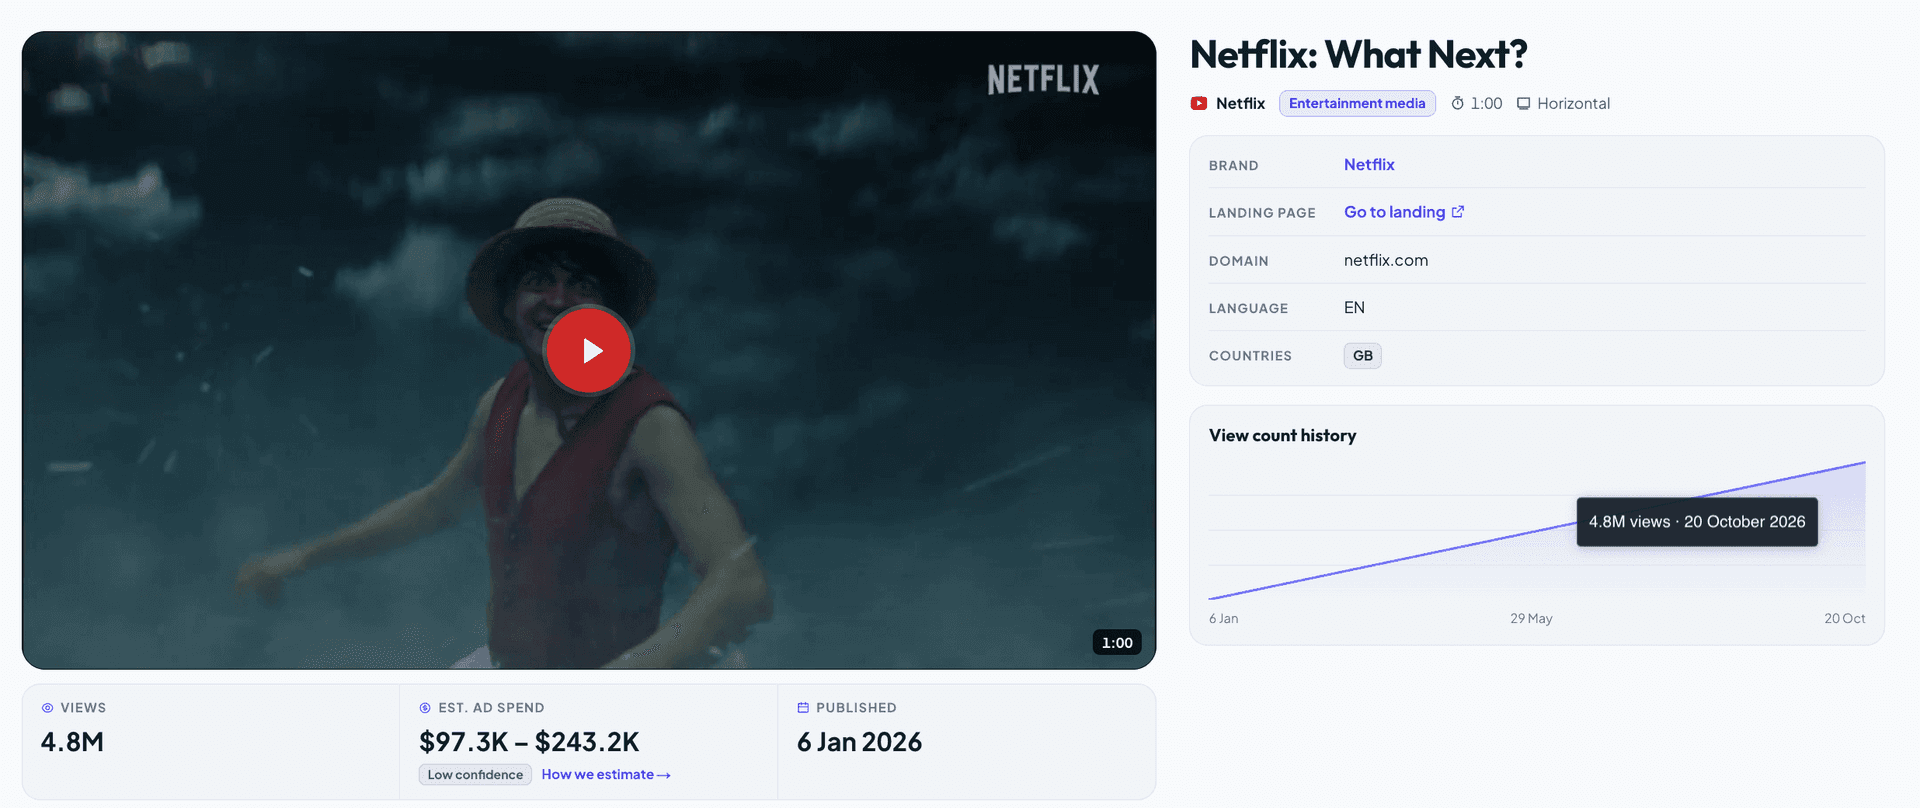Click the 1:00 duration badge on the video
Image resolution: width=1920 pixels, height=808 pixels.
1117,643
